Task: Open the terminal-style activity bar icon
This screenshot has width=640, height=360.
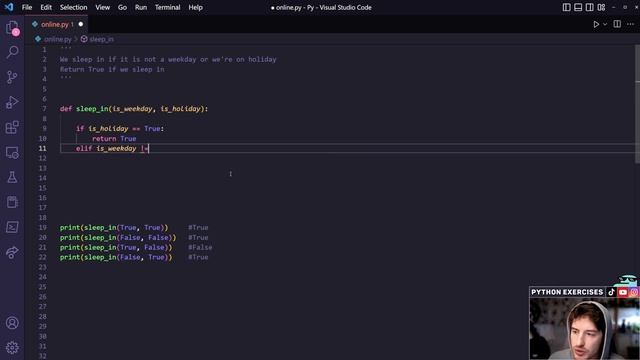Action: point(12,227)
